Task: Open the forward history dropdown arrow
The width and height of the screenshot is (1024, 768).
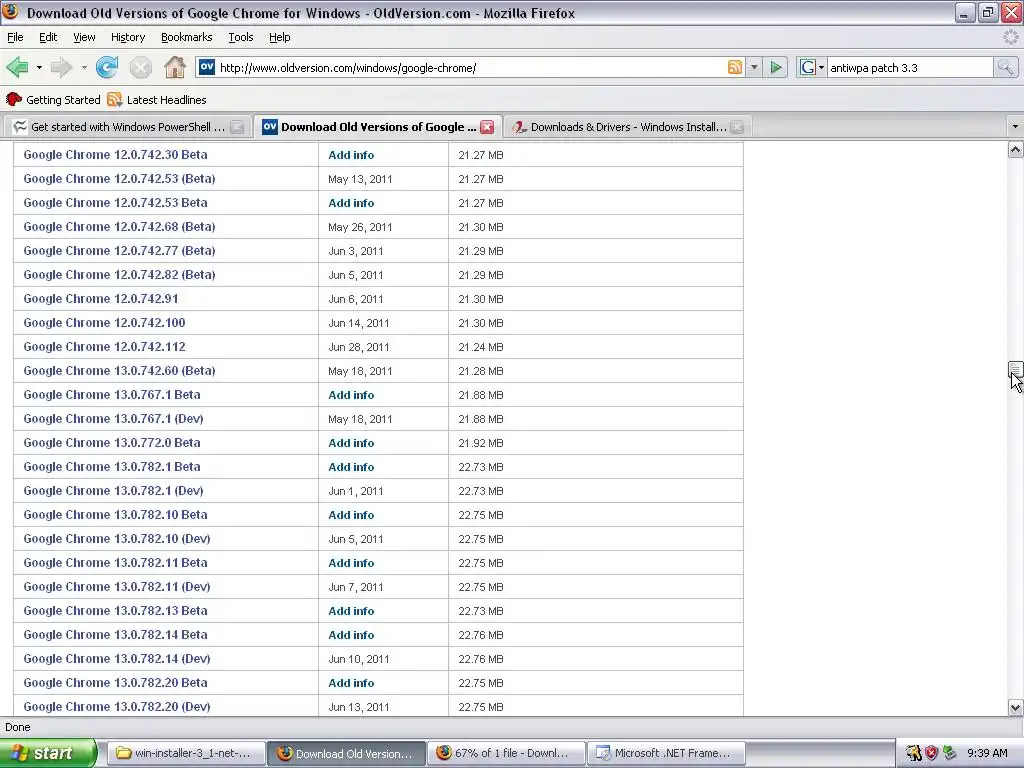Action: click(84, 67)
